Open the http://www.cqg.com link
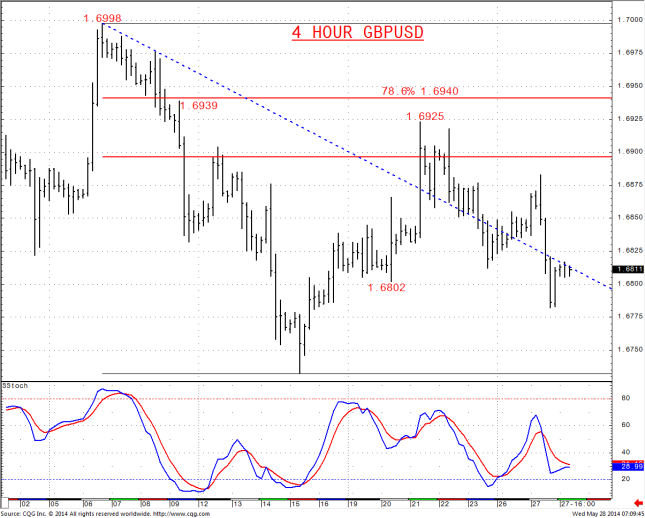Image resolution: width=645 pixels, height=518 pixels. 182,514
